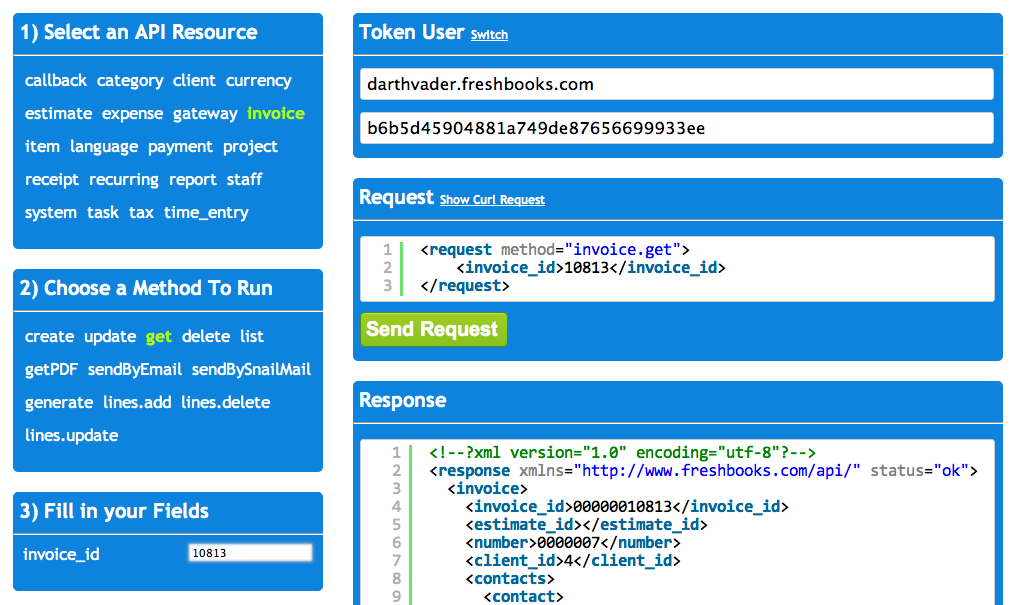Select the project resource
Image resolution: width=1029 pixels, height=605 pixels.
250,146
